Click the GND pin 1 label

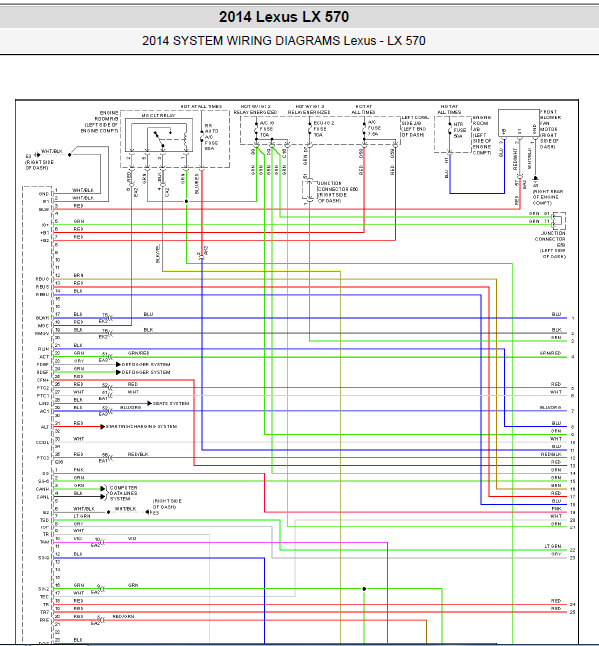point(44,194)
